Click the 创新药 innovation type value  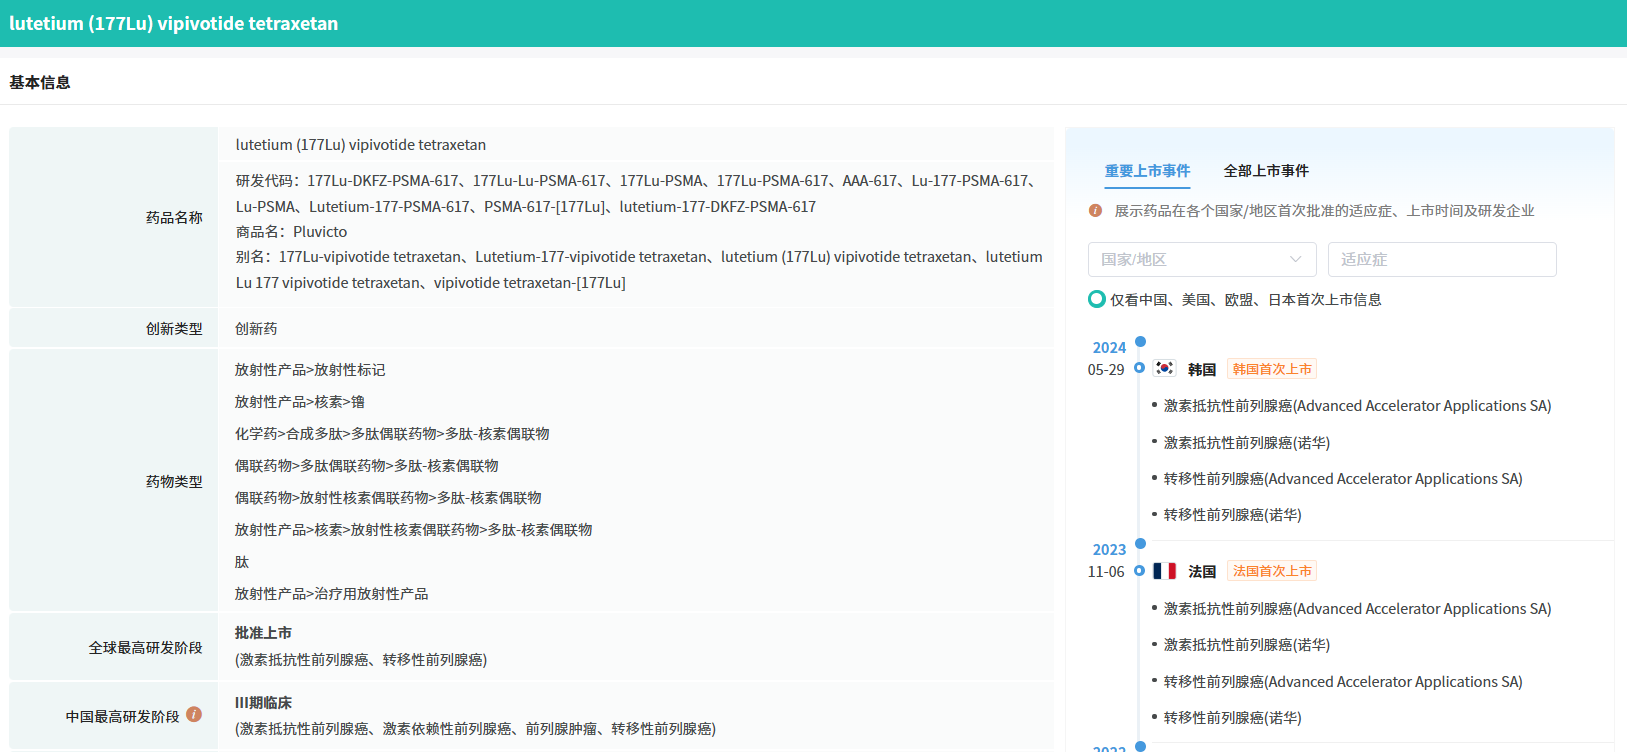tap(256, 329)
